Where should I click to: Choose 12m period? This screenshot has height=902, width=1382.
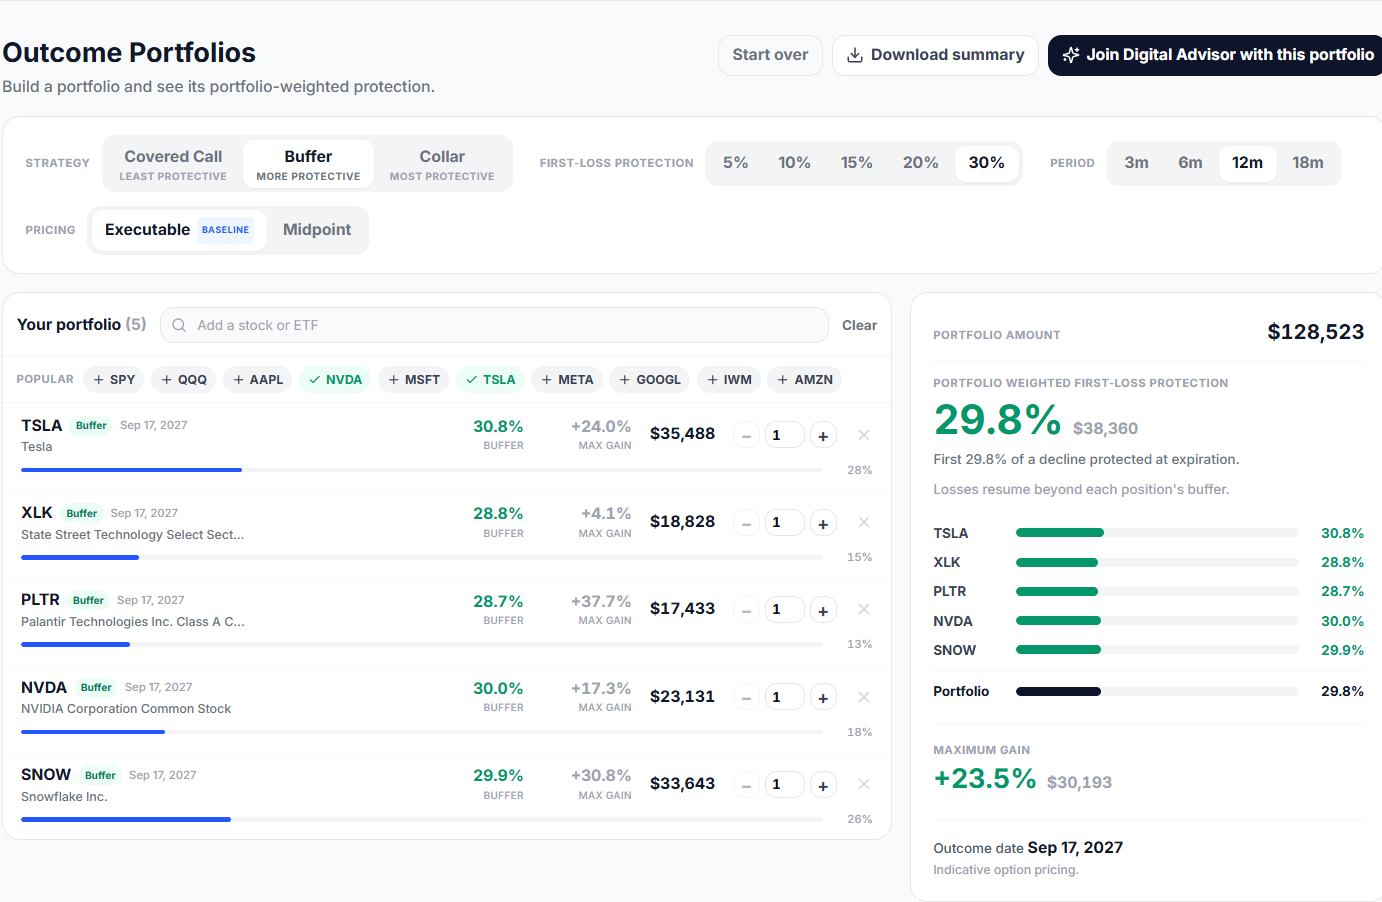point(1248,163)
